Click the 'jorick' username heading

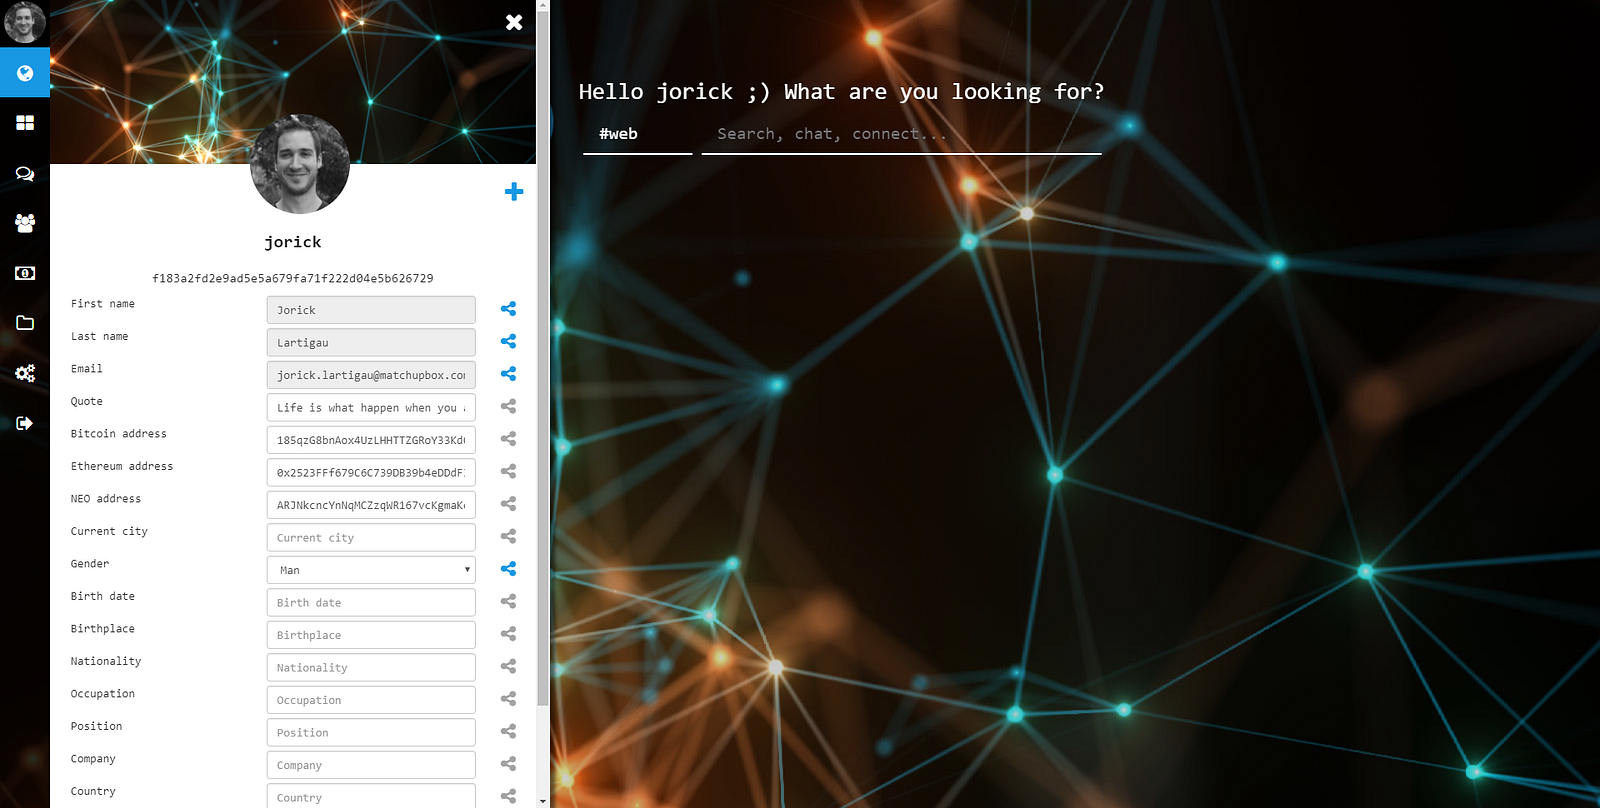(293, 242)
